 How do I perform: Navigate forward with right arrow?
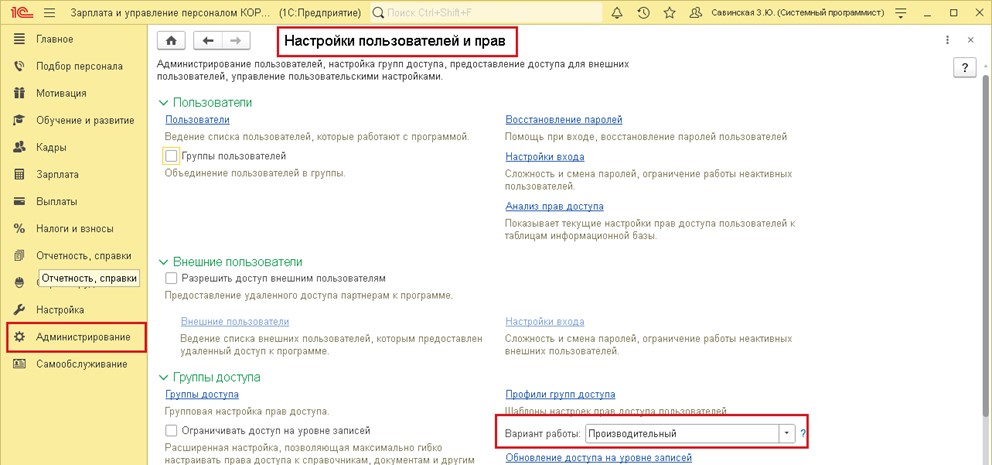[x=235, y=40]
